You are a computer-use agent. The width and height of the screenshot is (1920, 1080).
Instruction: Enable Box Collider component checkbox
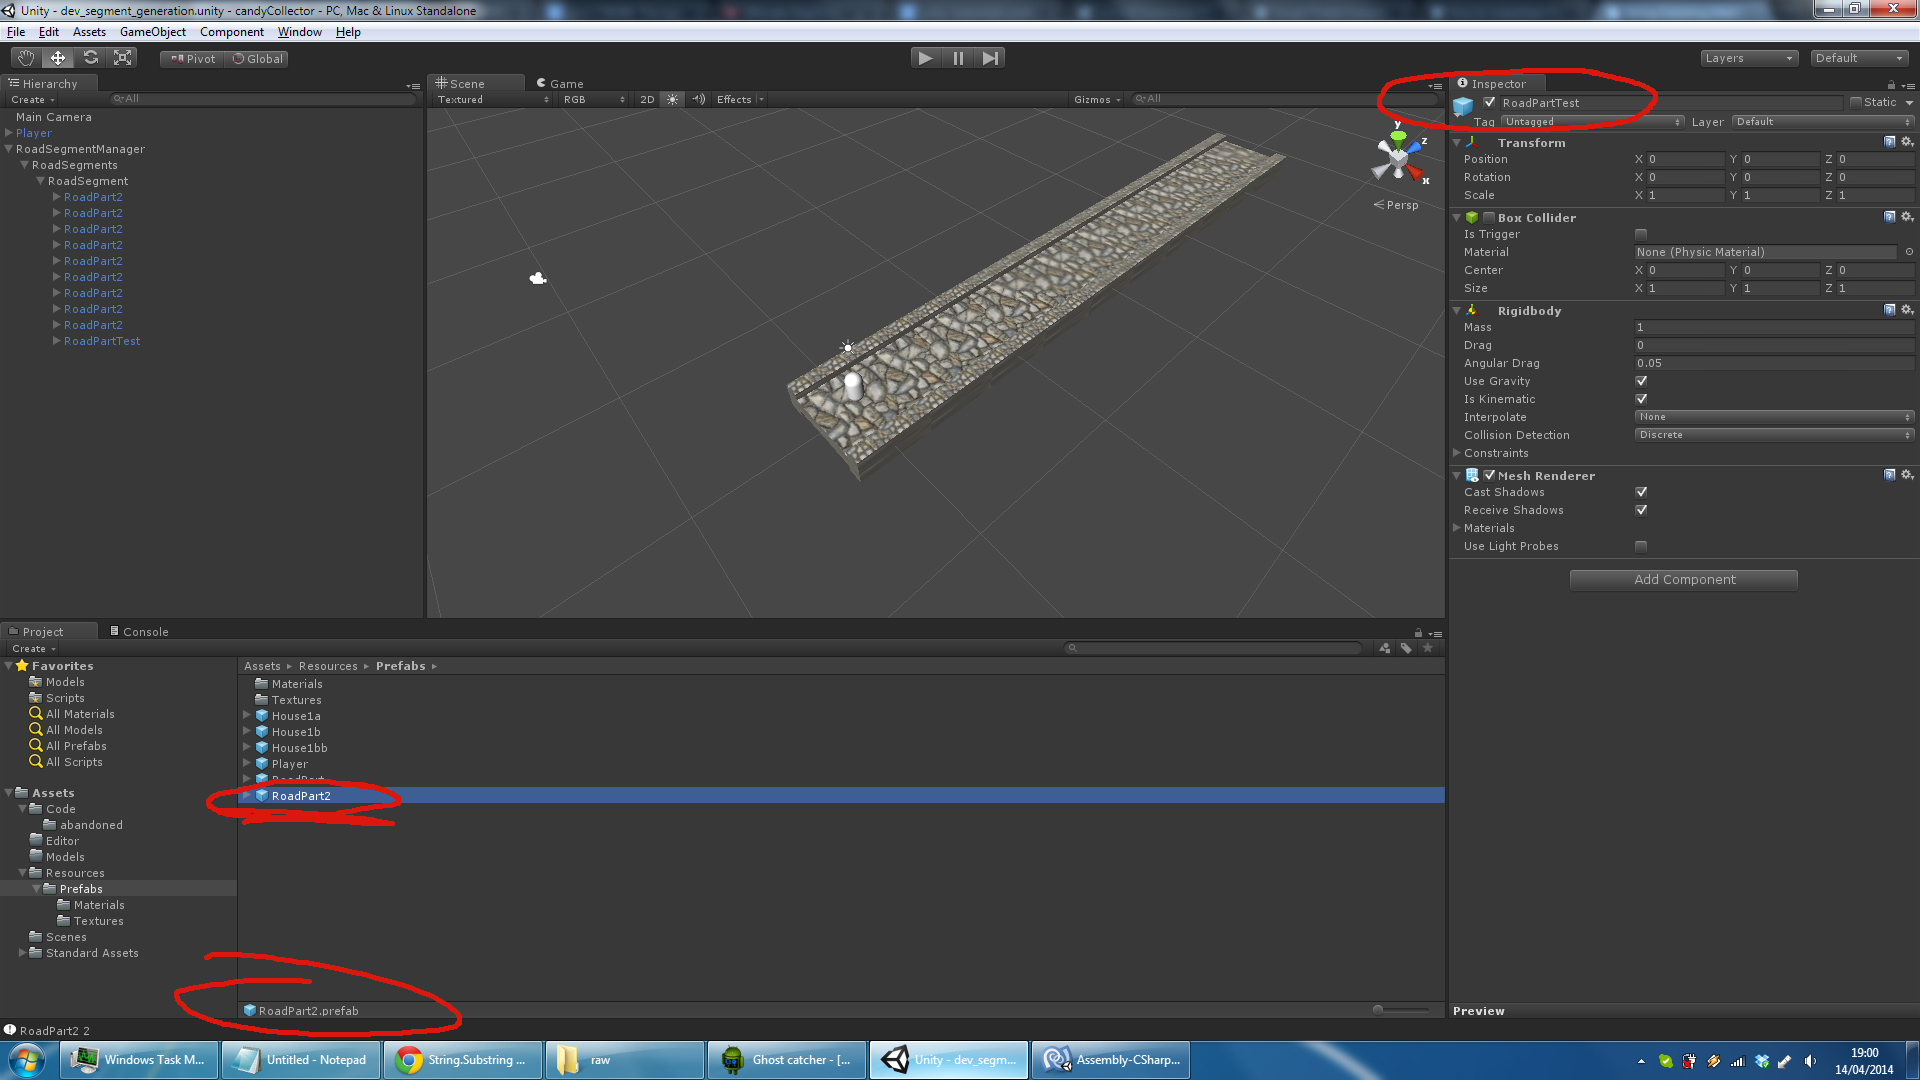tap(1489, 217)
